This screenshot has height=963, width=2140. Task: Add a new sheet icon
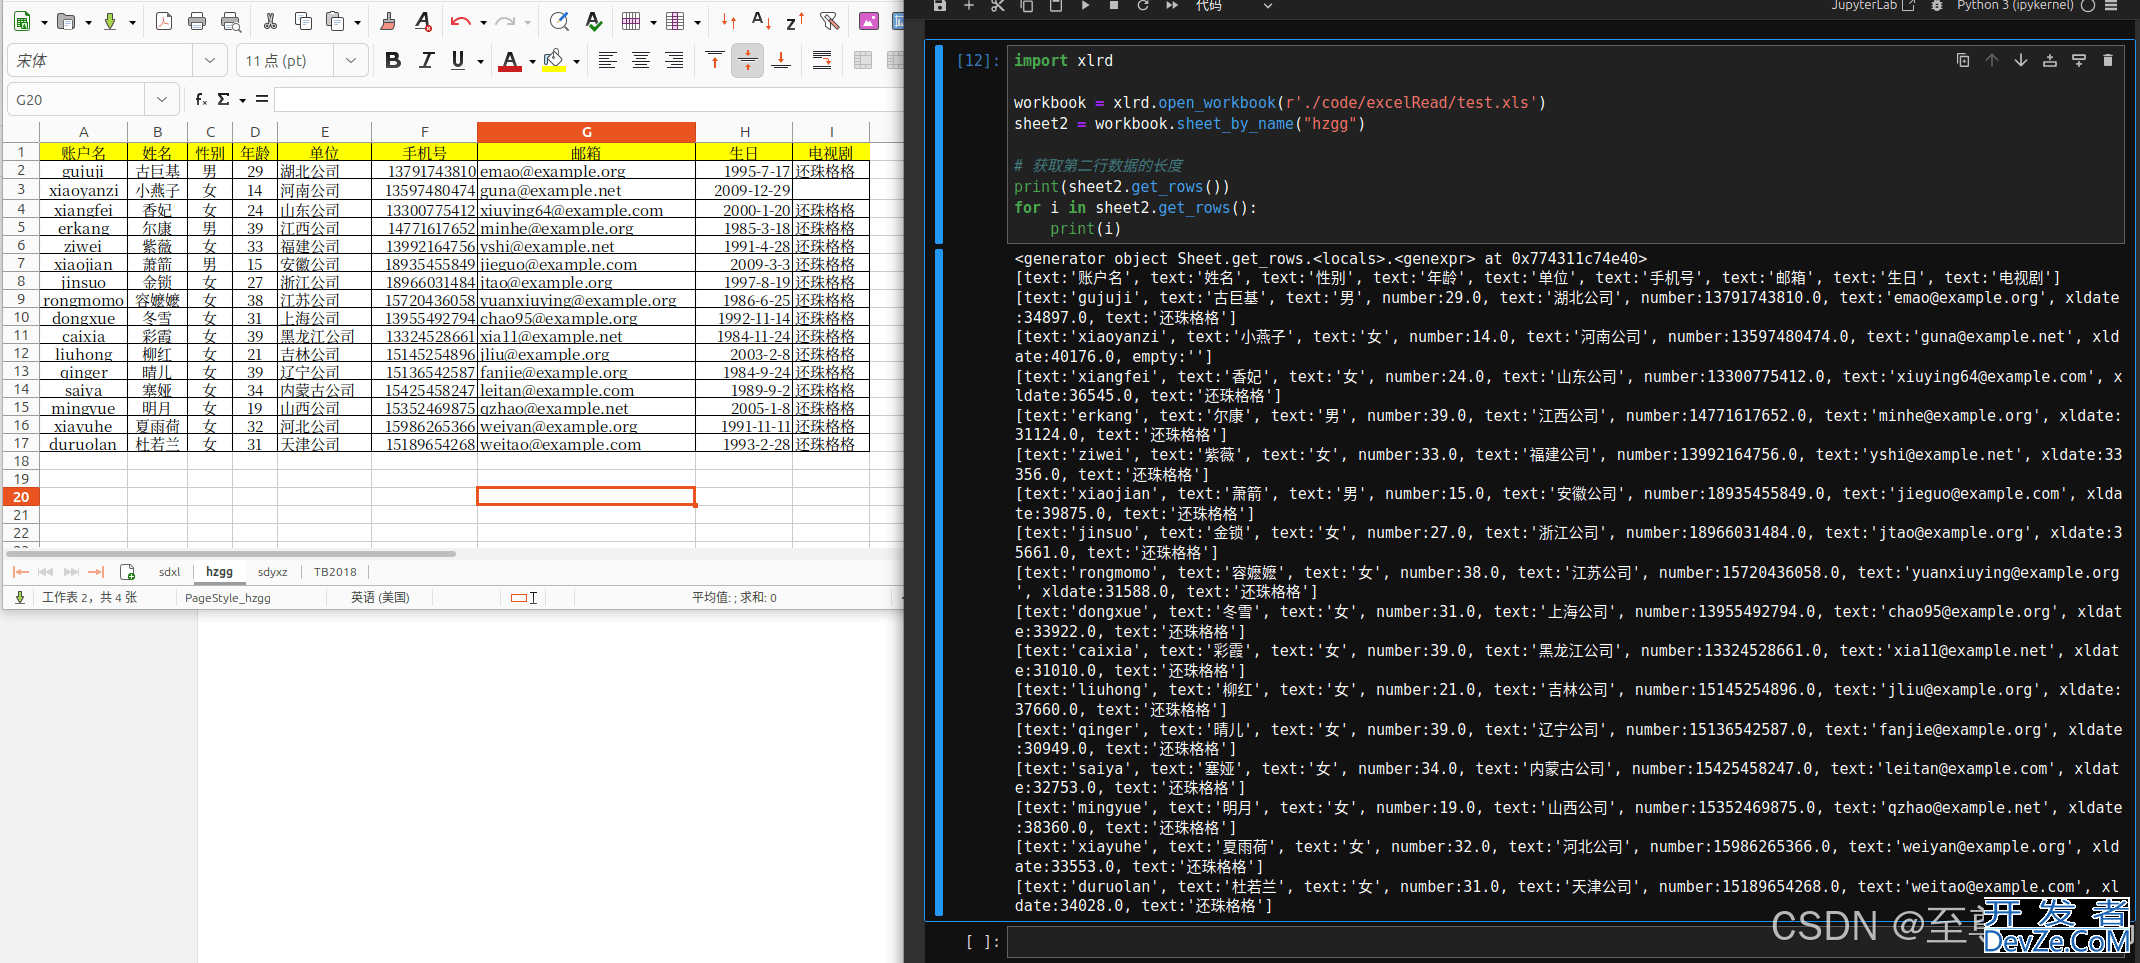pyautogui.click(x=127, y=572)
